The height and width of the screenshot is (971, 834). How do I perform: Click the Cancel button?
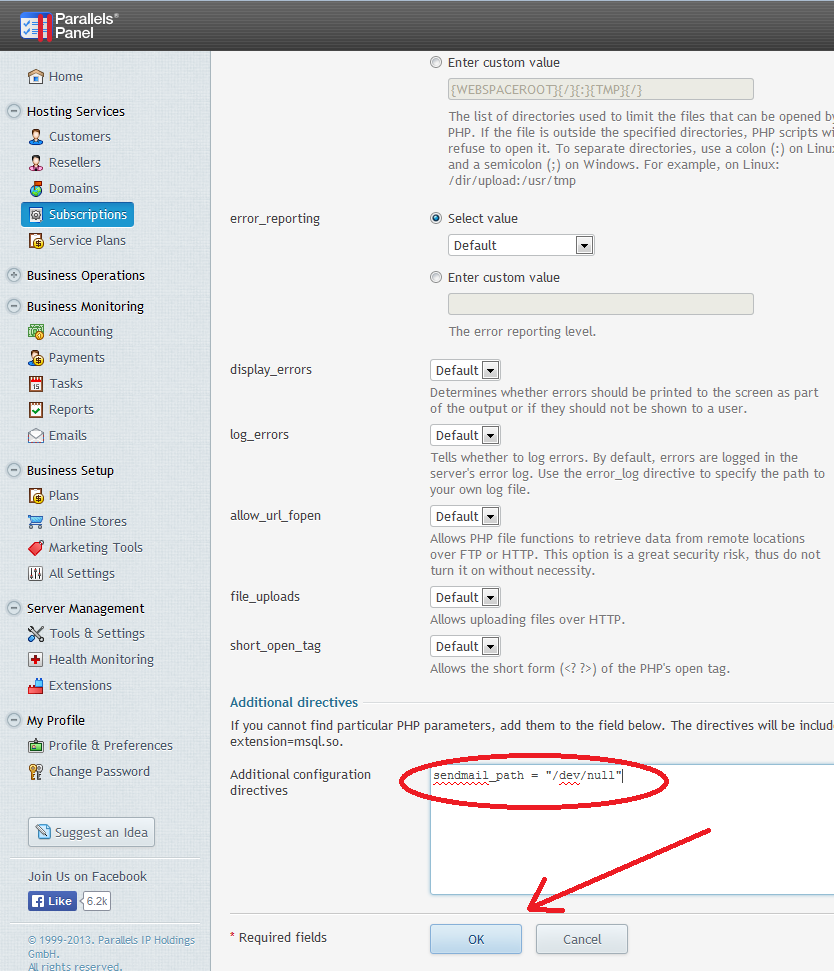[x=581, y=939]
